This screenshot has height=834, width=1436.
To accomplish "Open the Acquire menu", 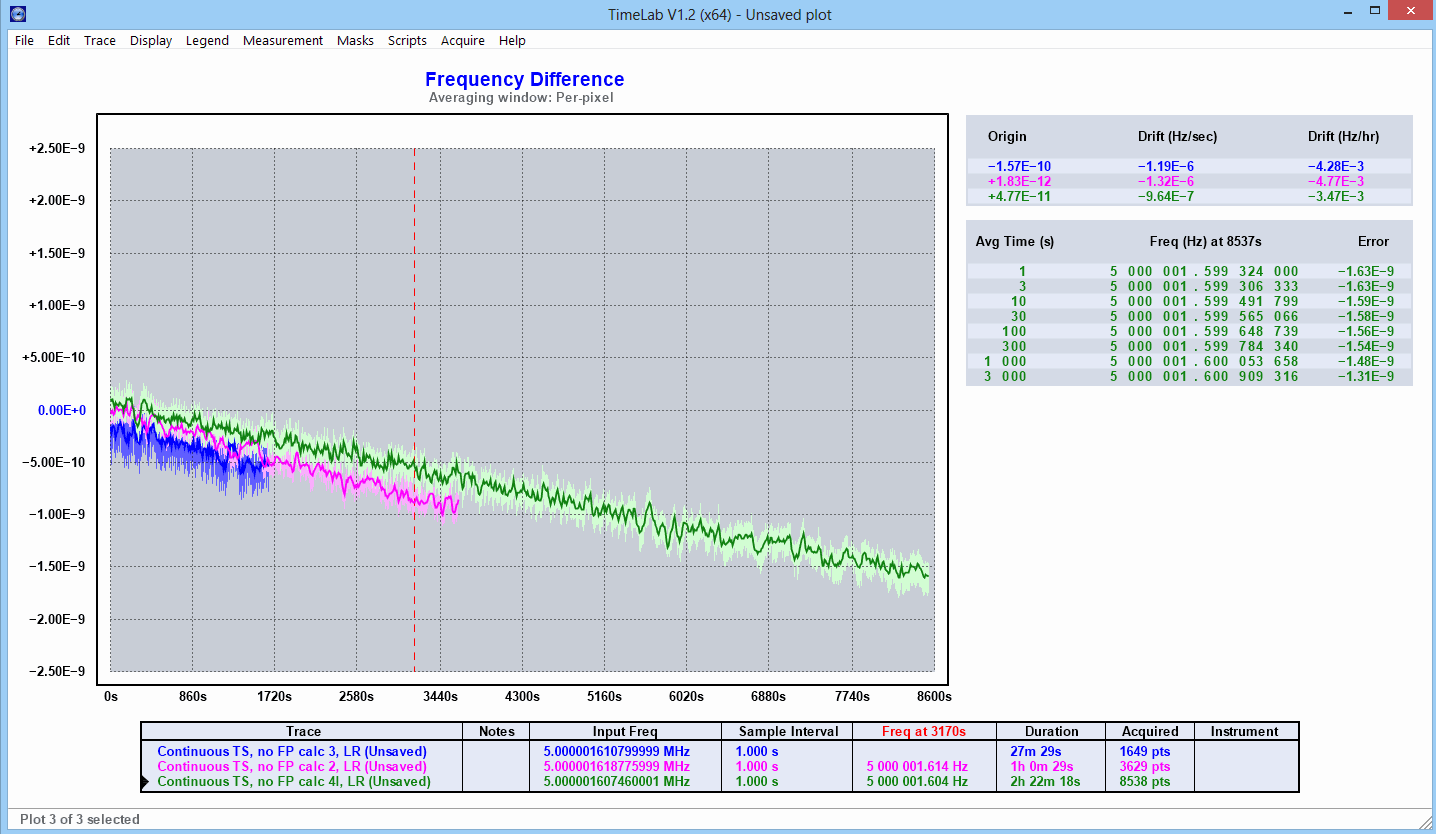I will 463,41.
